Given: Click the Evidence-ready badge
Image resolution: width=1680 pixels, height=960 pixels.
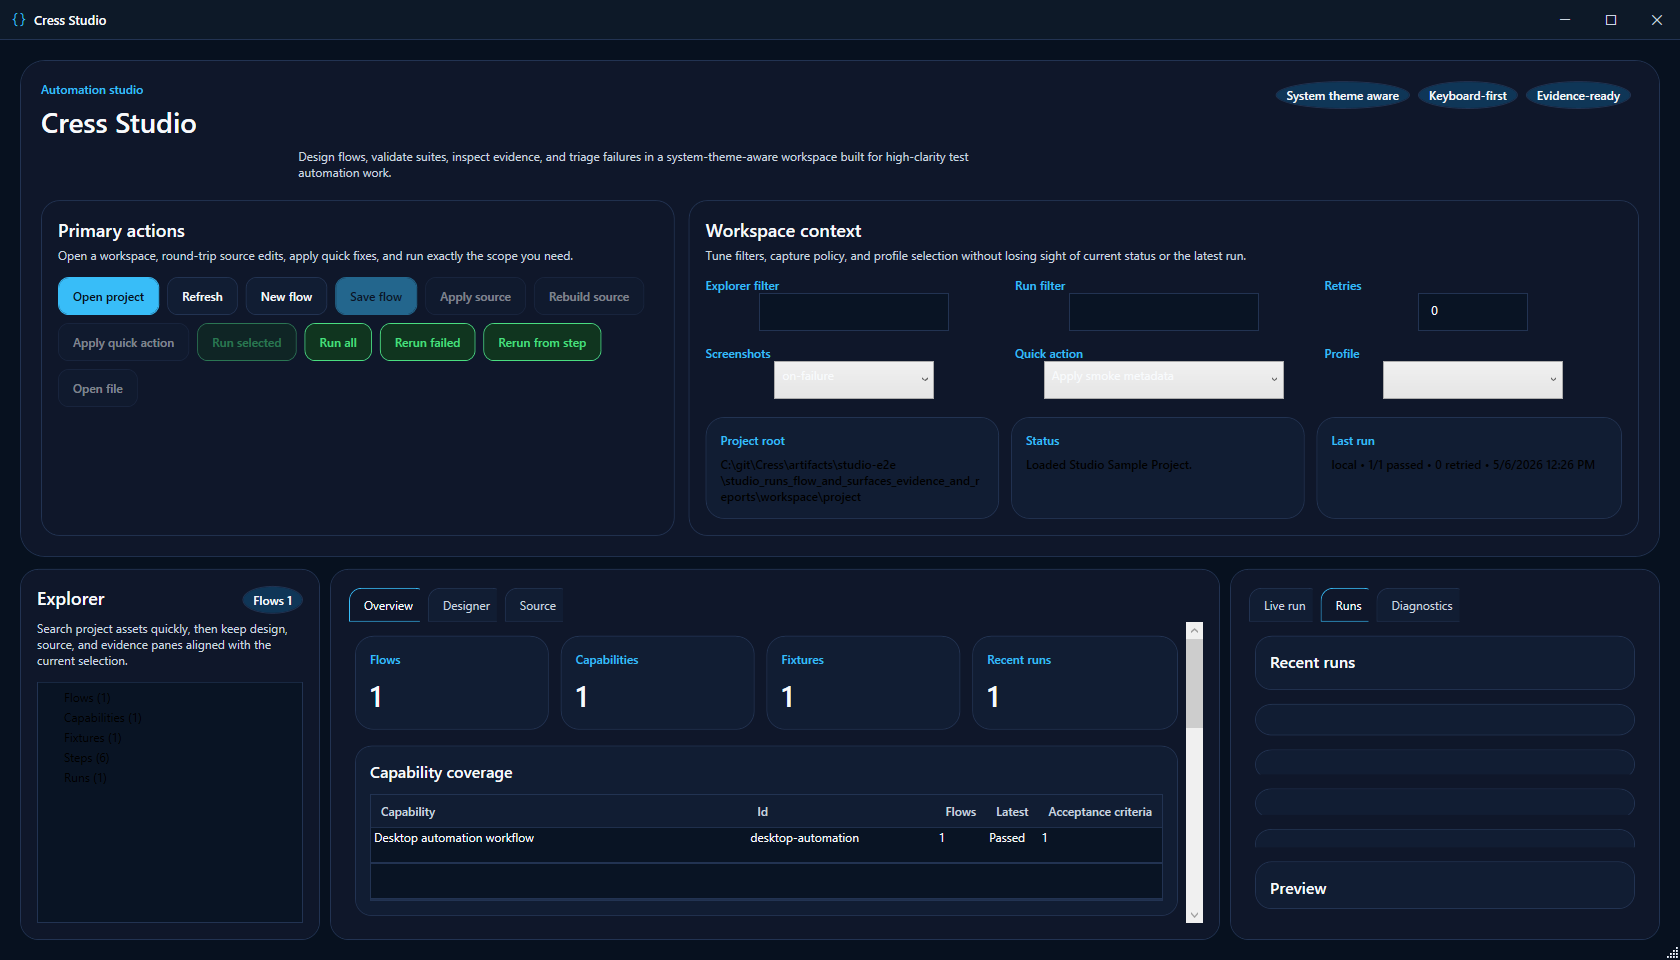Looking at the screenshot, I should coord(1578,96).
